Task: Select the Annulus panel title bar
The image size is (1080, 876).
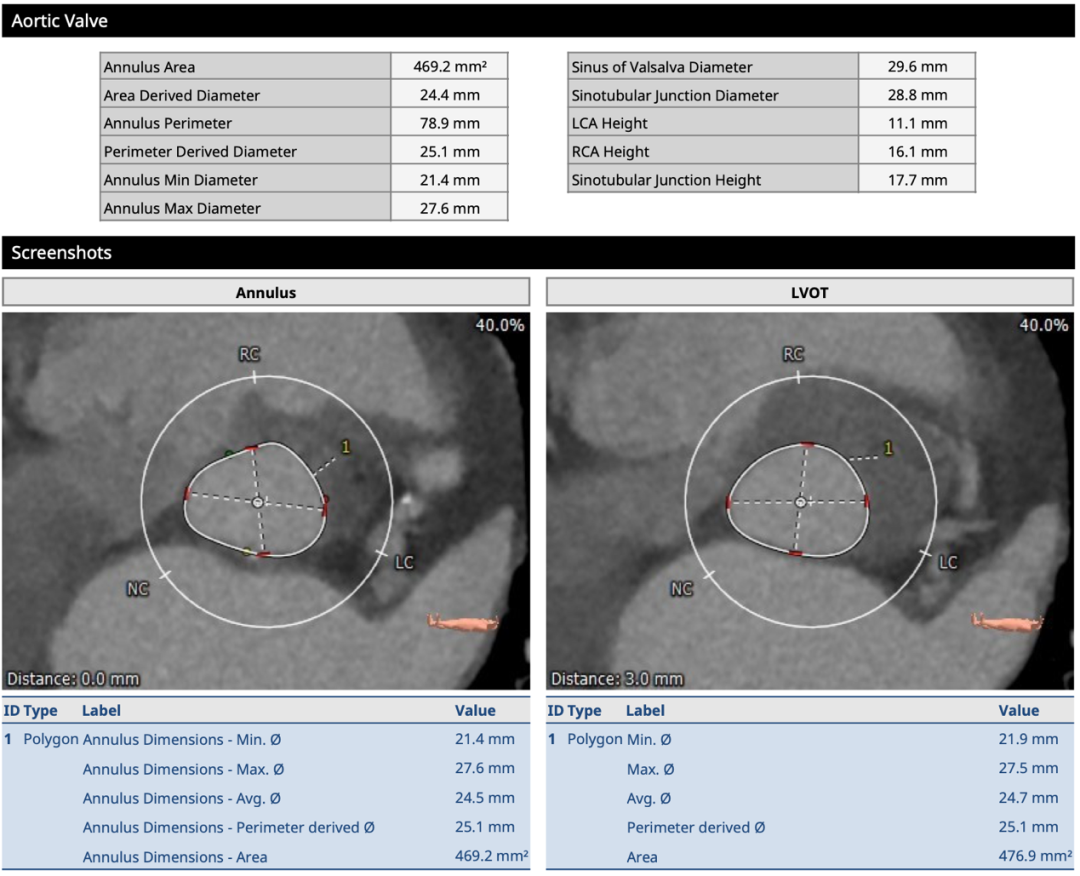Action: pos(266,293)
